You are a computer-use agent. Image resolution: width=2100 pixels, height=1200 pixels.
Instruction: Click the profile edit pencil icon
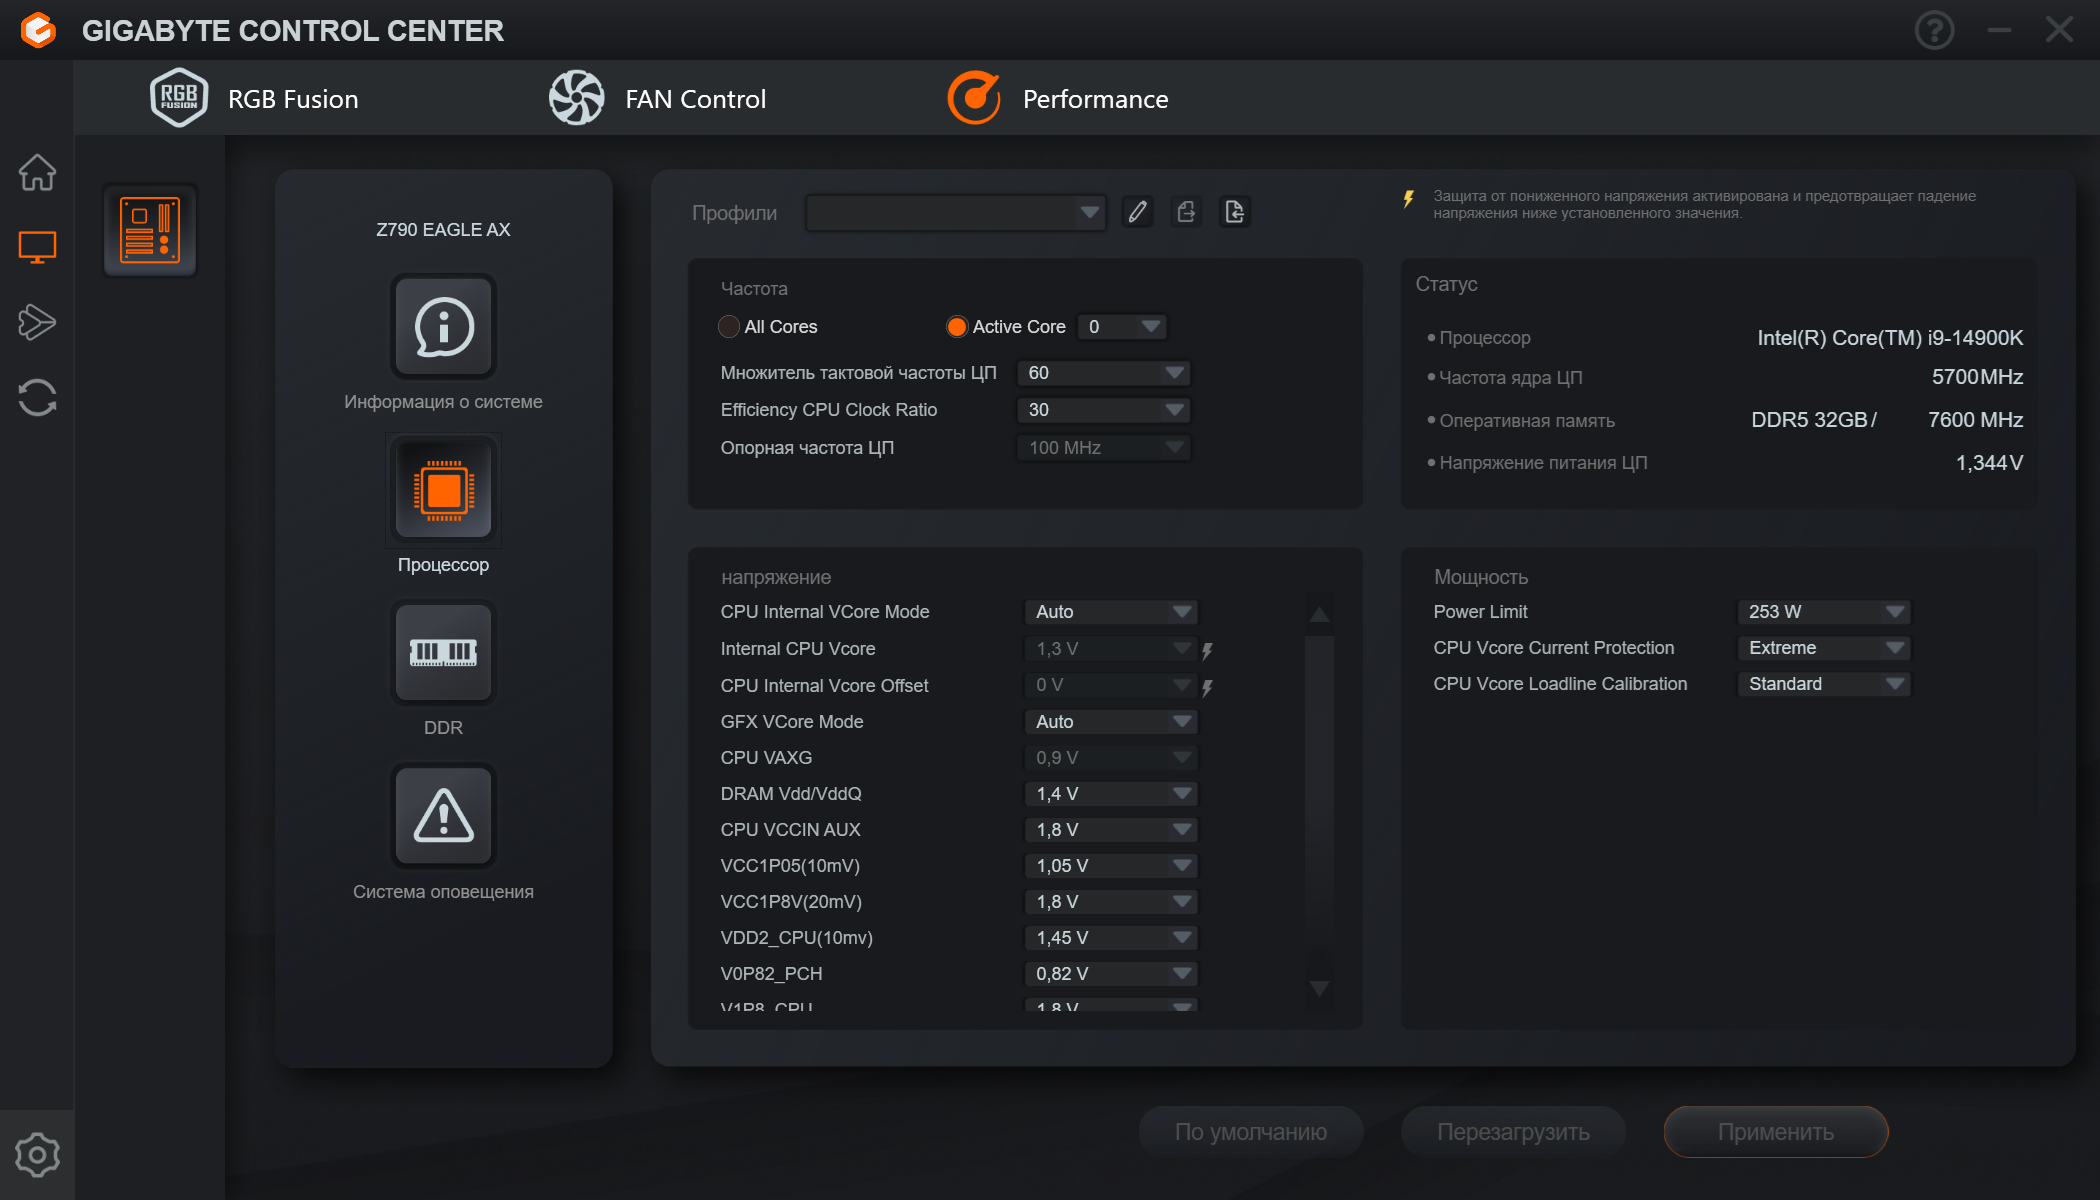pyautogui.click(x=1138, y=212)
